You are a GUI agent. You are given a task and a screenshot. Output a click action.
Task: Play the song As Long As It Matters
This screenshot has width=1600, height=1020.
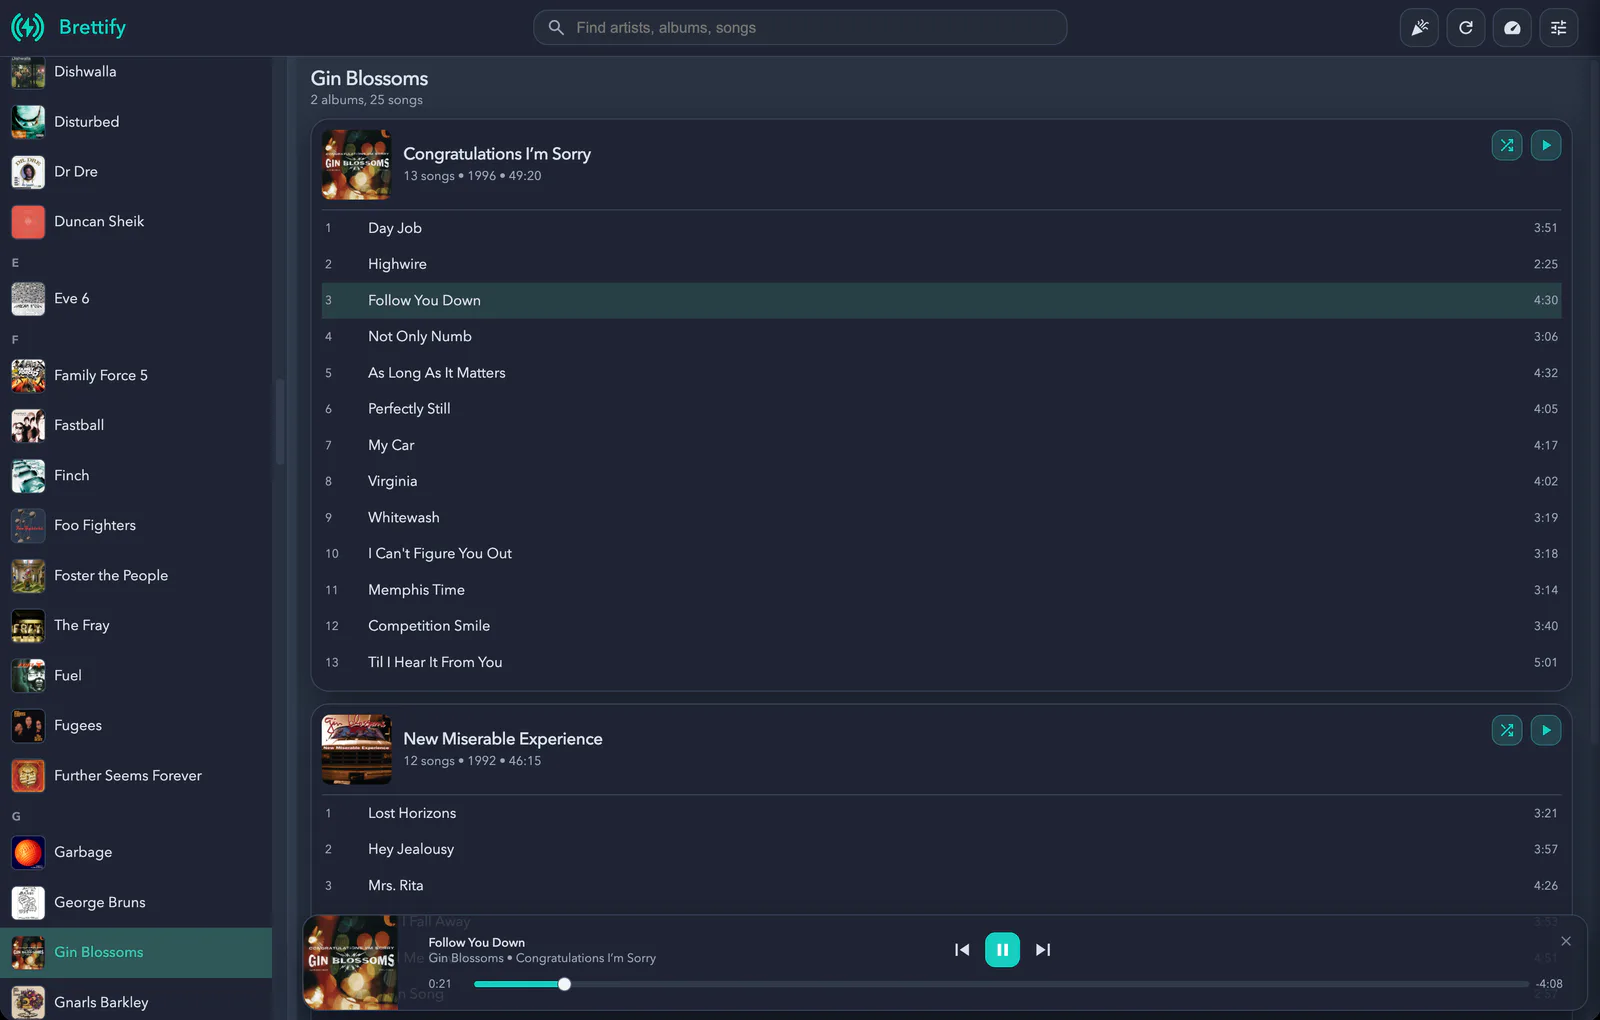(x=941, y=373)
